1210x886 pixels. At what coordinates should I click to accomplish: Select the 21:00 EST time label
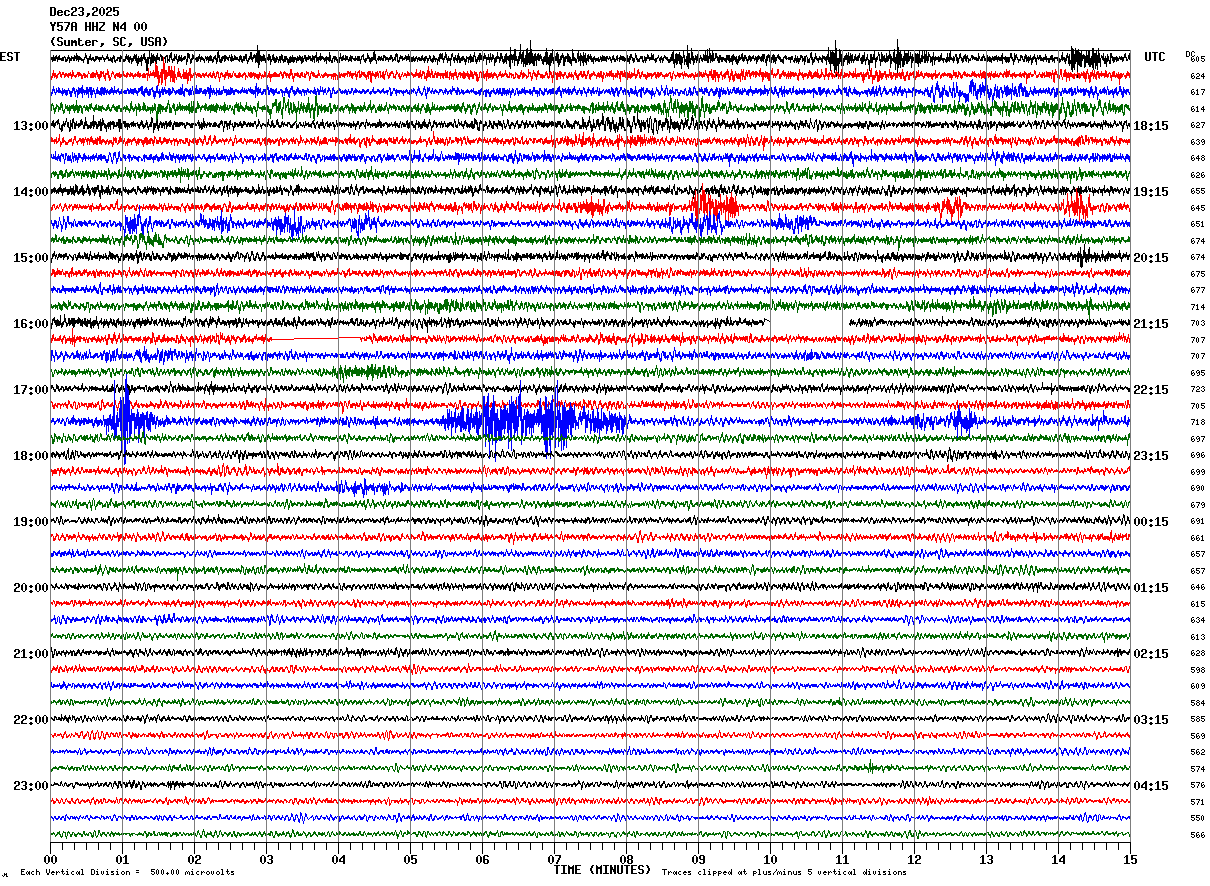coord(31,654)
